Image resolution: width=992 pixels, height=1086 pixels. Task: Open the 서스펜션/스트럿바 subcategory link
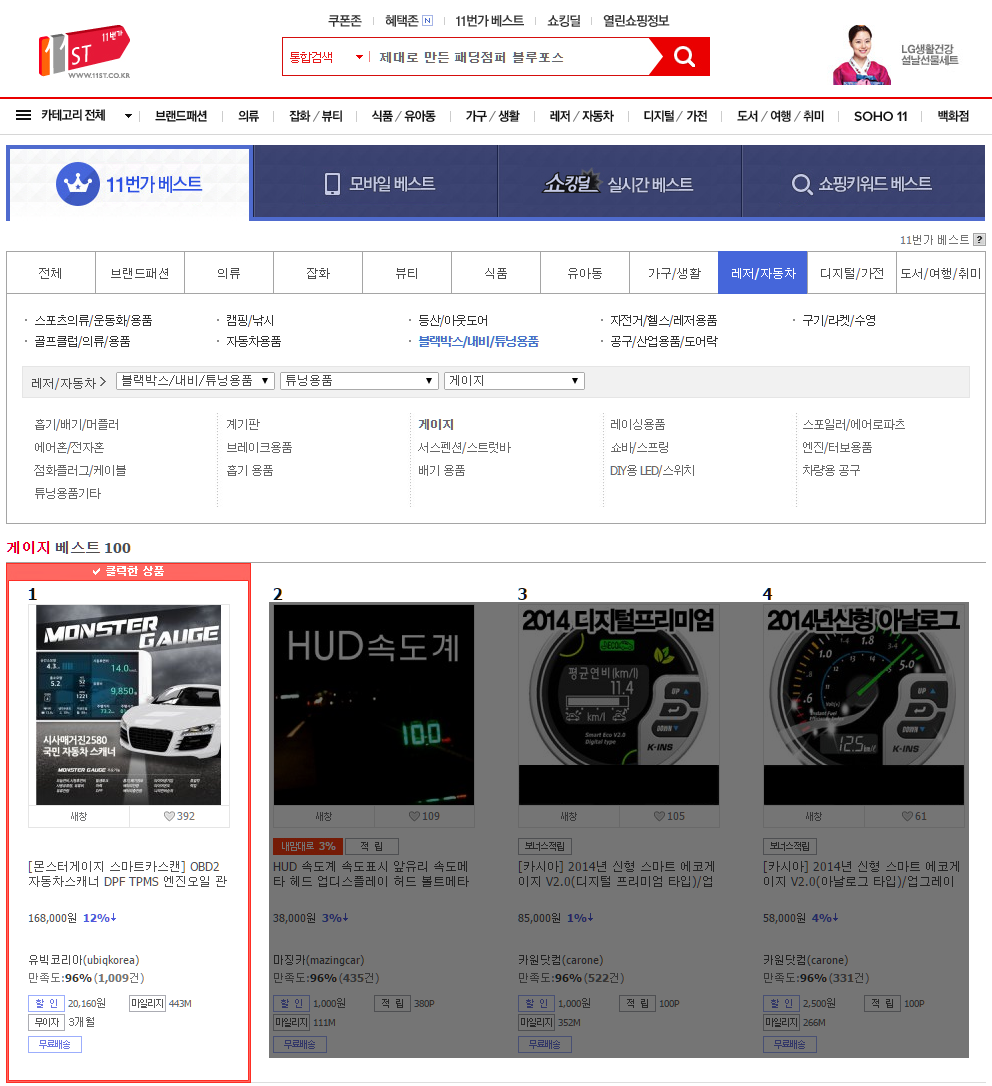pos(464,447)
